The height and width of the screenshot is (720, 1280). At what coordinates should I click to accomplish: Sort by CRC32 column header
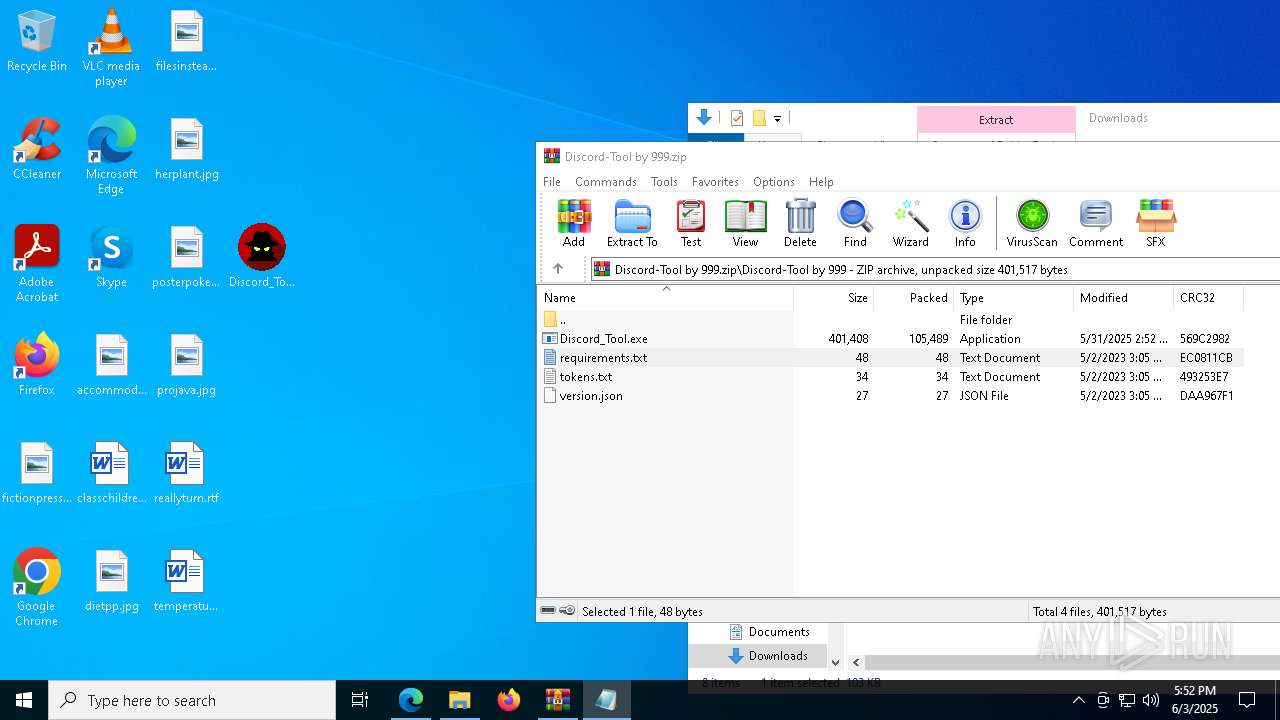point(1208,298)
